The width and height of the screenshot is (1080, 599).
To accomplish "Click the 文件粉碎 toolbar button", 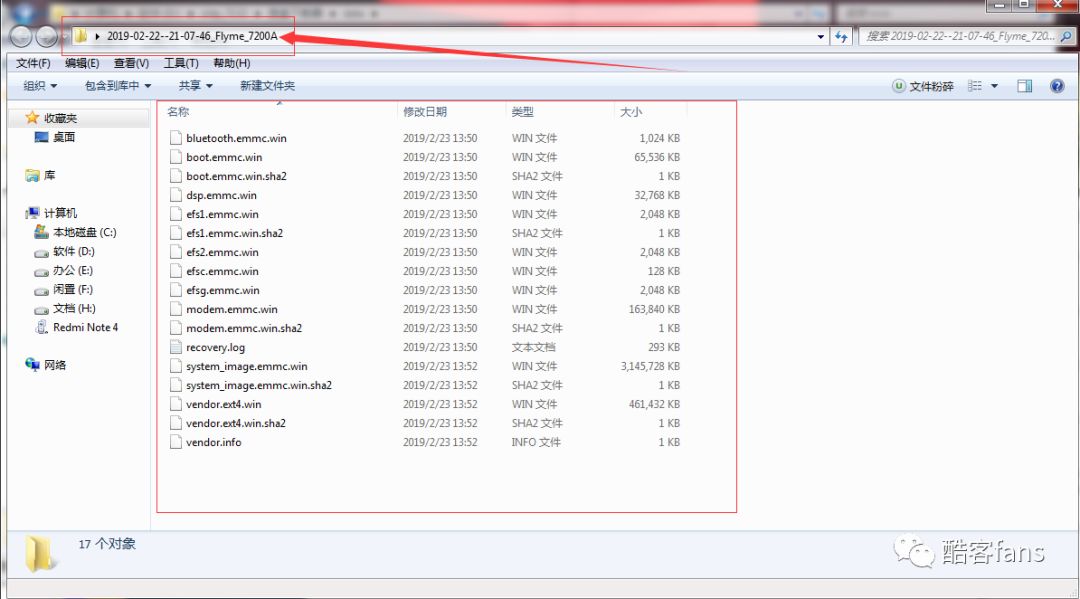I will (923, 86).
